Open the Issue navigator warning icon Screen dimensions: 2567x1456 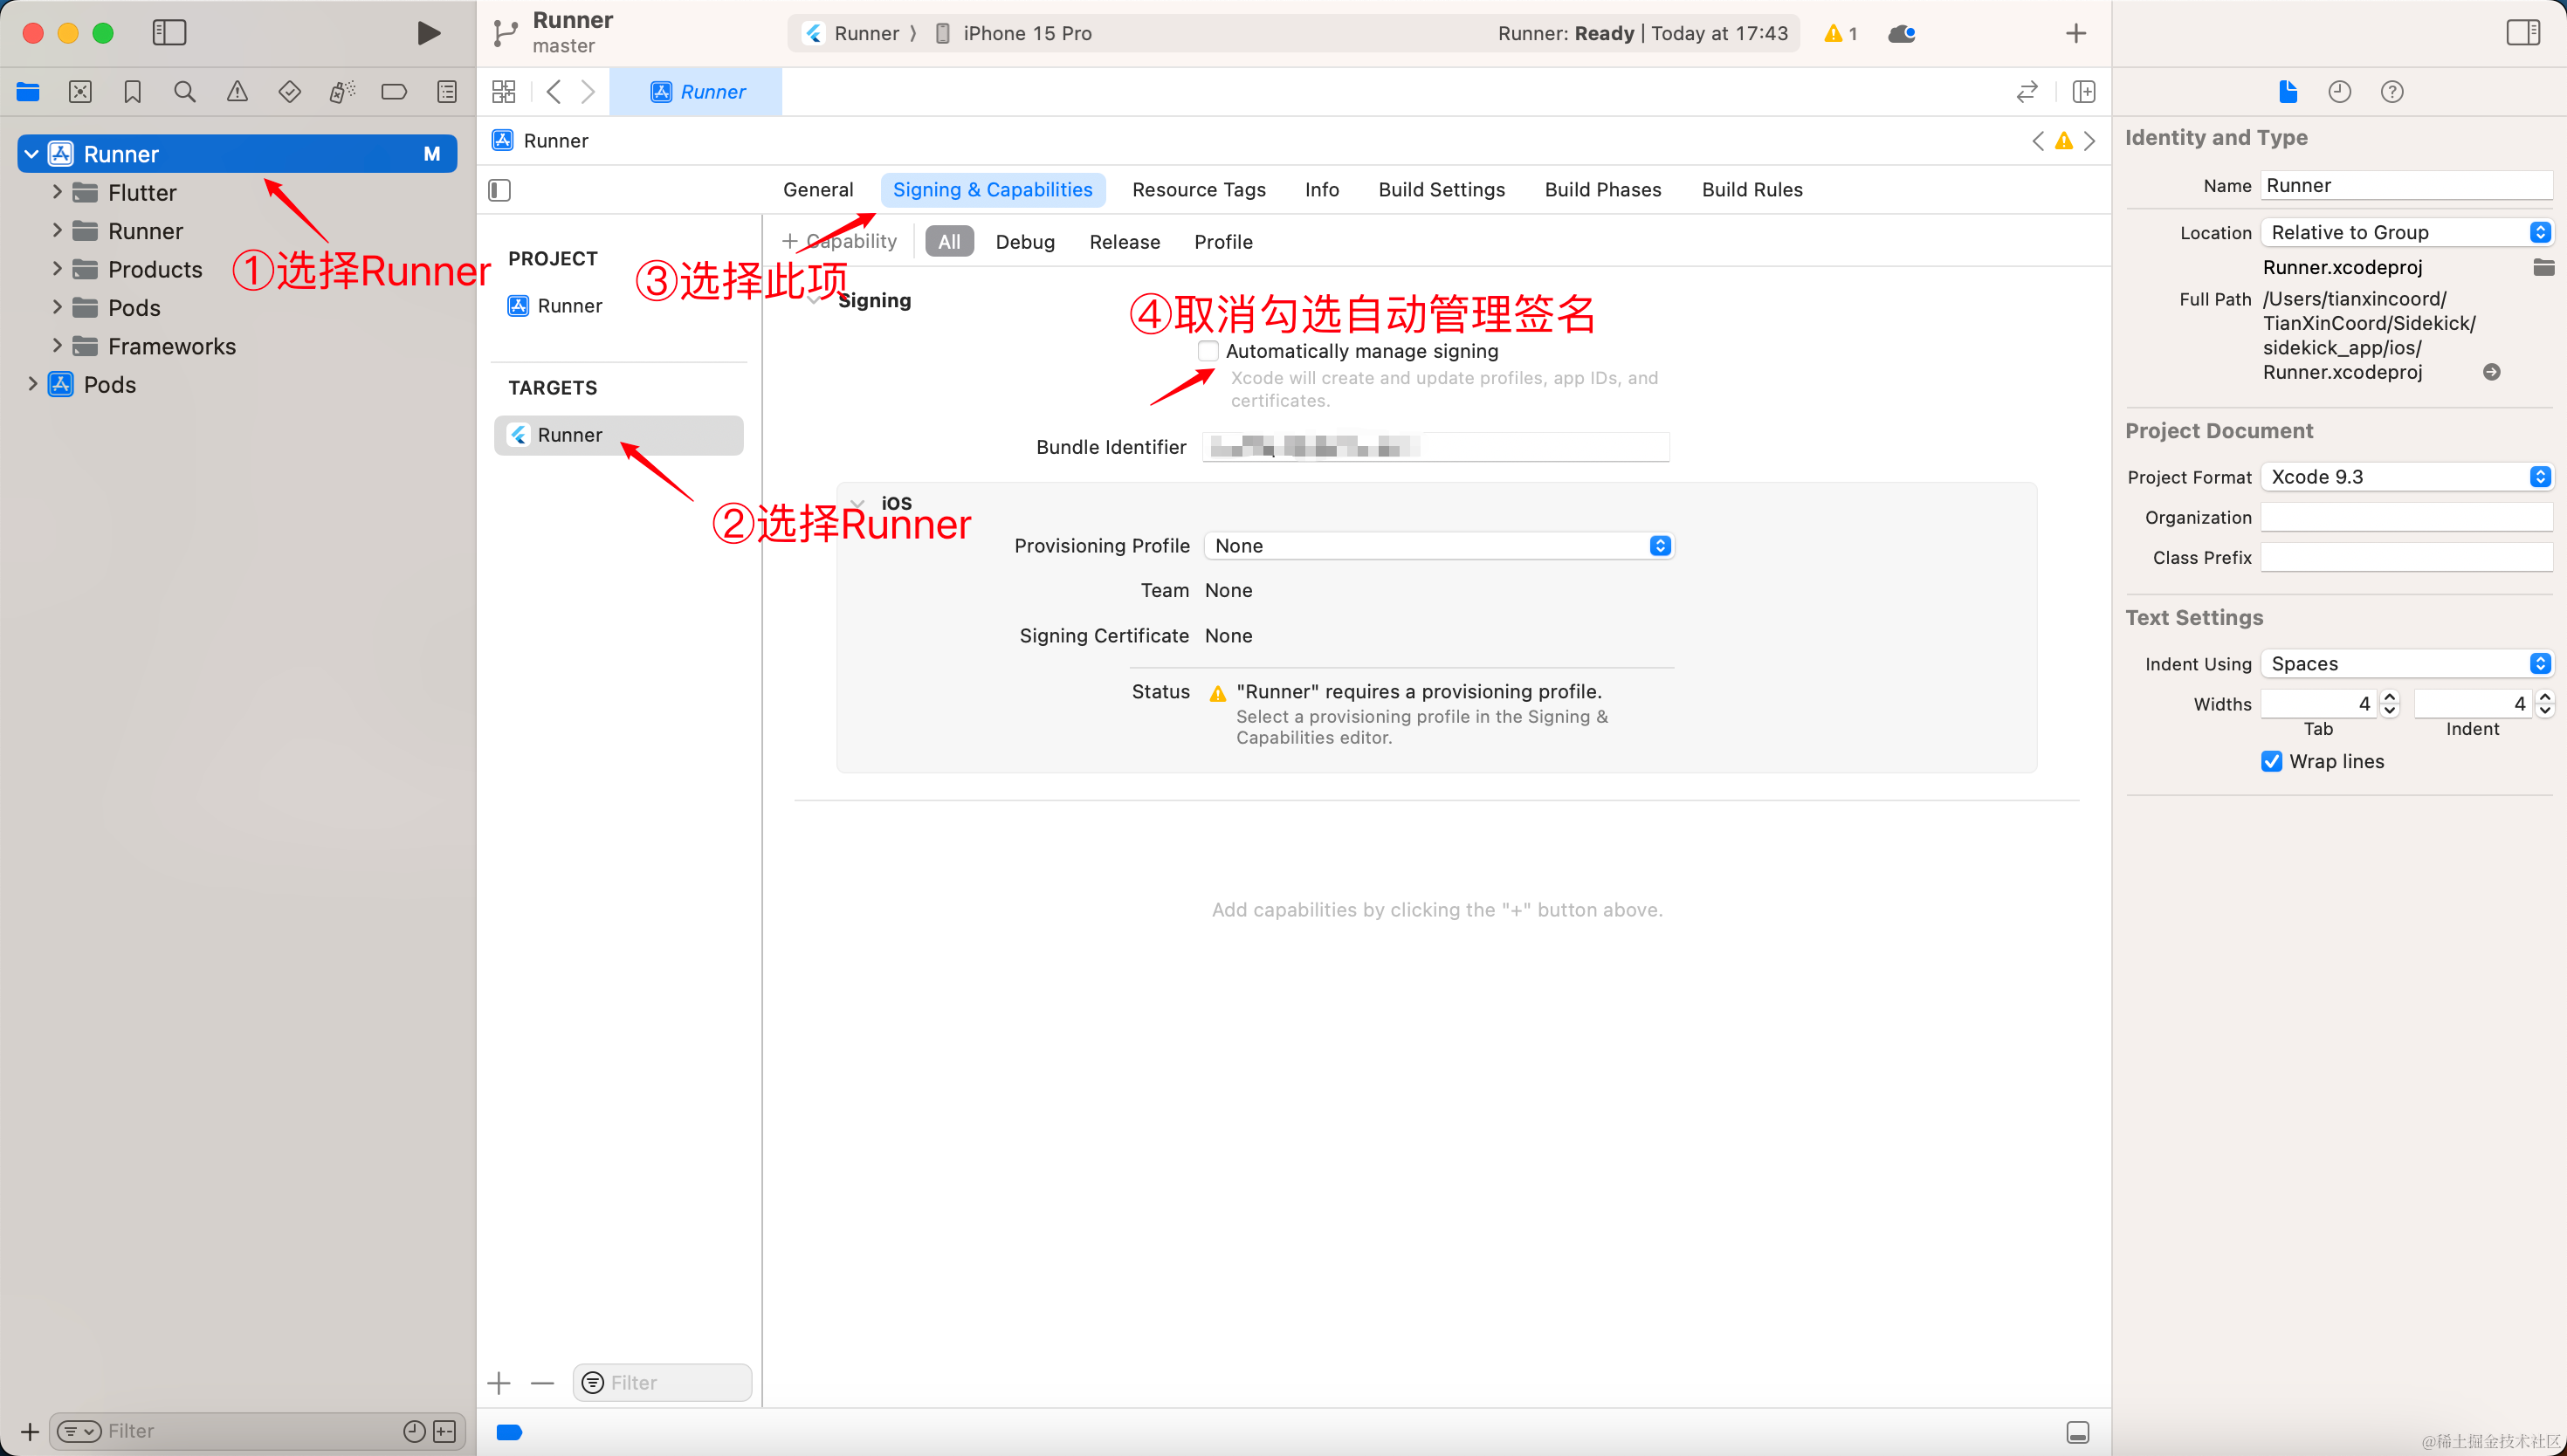pyautogui.click(x=237, y=92)
